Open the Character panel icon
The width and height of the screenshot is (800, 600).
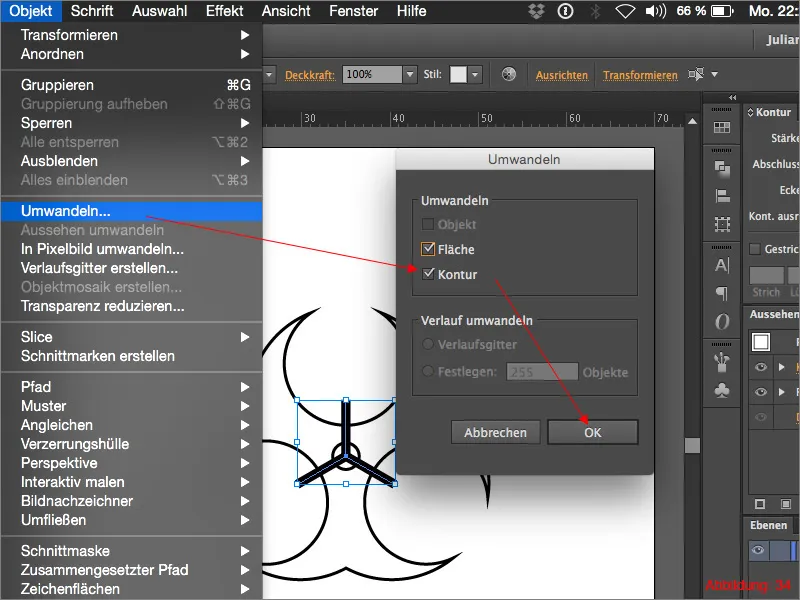tap(721, 265)
